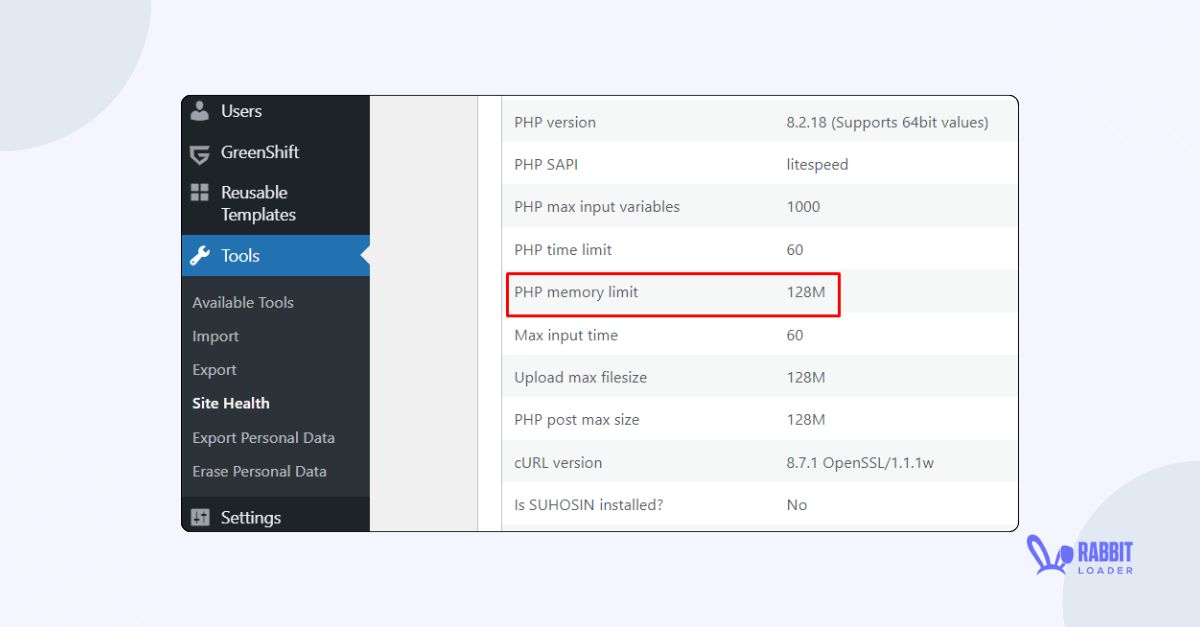Select the PHP time limit row
The height and width of the screenshot is (627, 1200).
point(700,249)
